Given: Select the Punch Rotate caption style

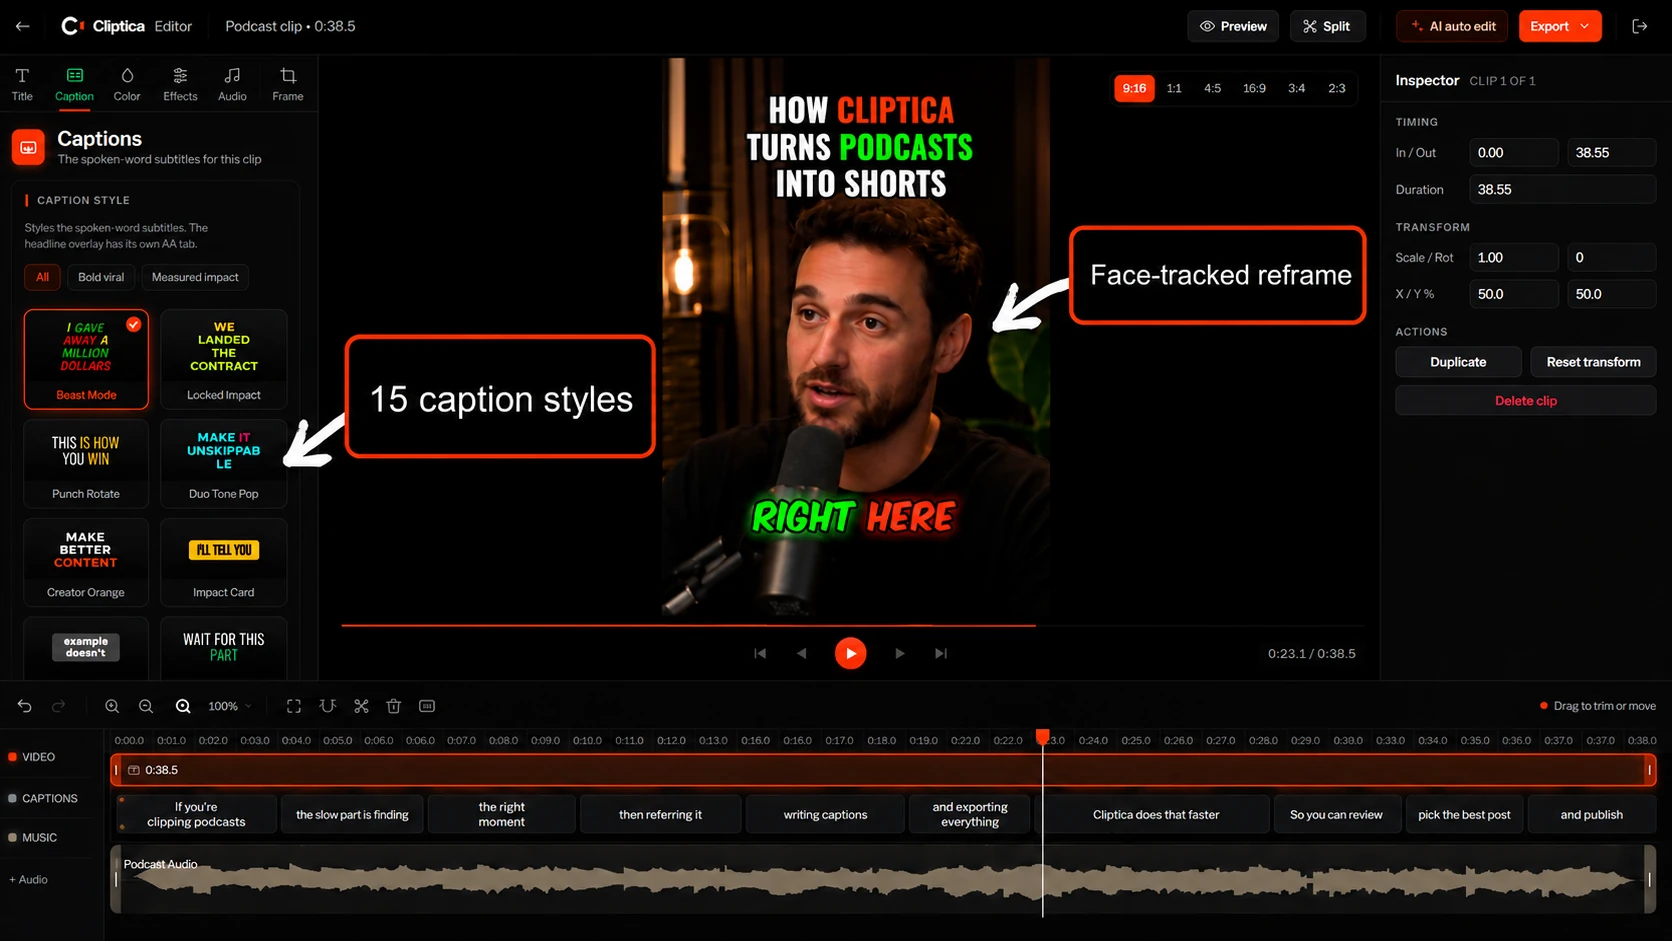Looking at the screenshot, I should (x=86, y=463).
